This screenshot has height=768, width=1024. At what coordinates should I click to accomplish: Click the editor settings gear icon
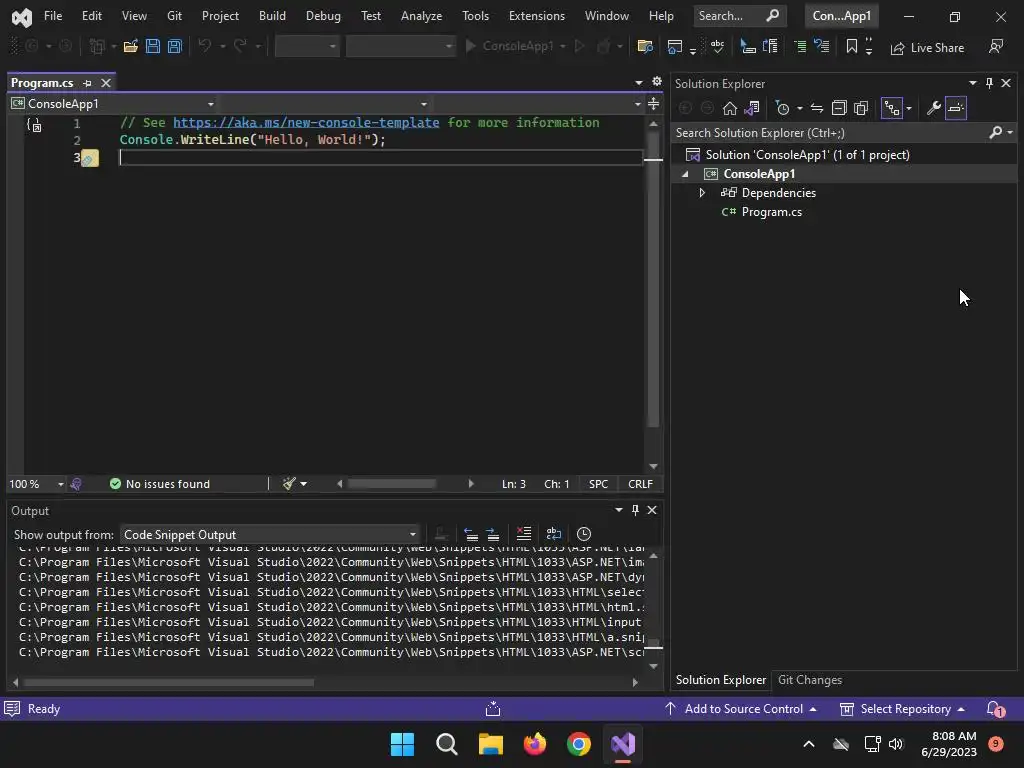657,82
